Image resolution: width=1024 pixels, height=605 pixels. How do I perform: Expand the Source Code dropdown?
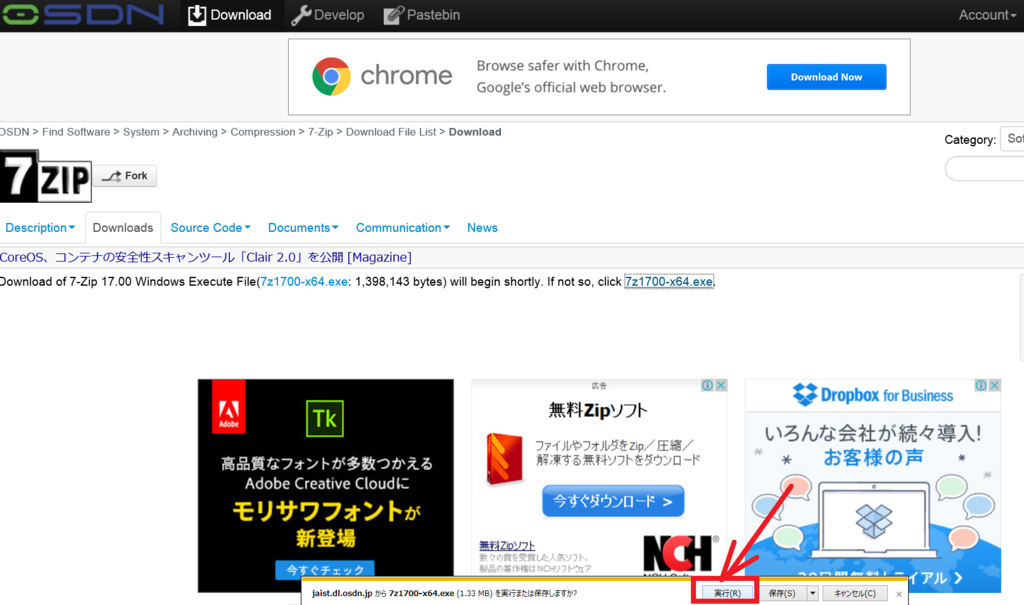[x=210, y=228]
